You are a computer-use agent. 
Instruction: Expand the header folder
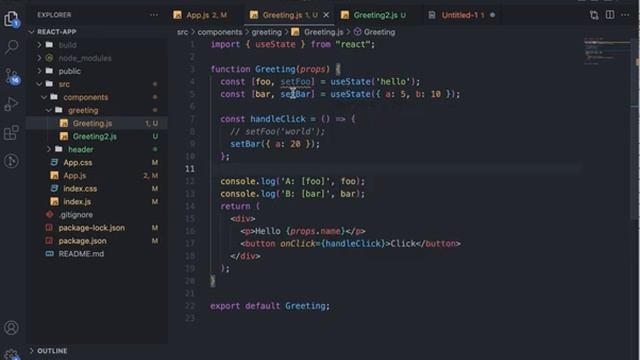(x=80, y=149)
